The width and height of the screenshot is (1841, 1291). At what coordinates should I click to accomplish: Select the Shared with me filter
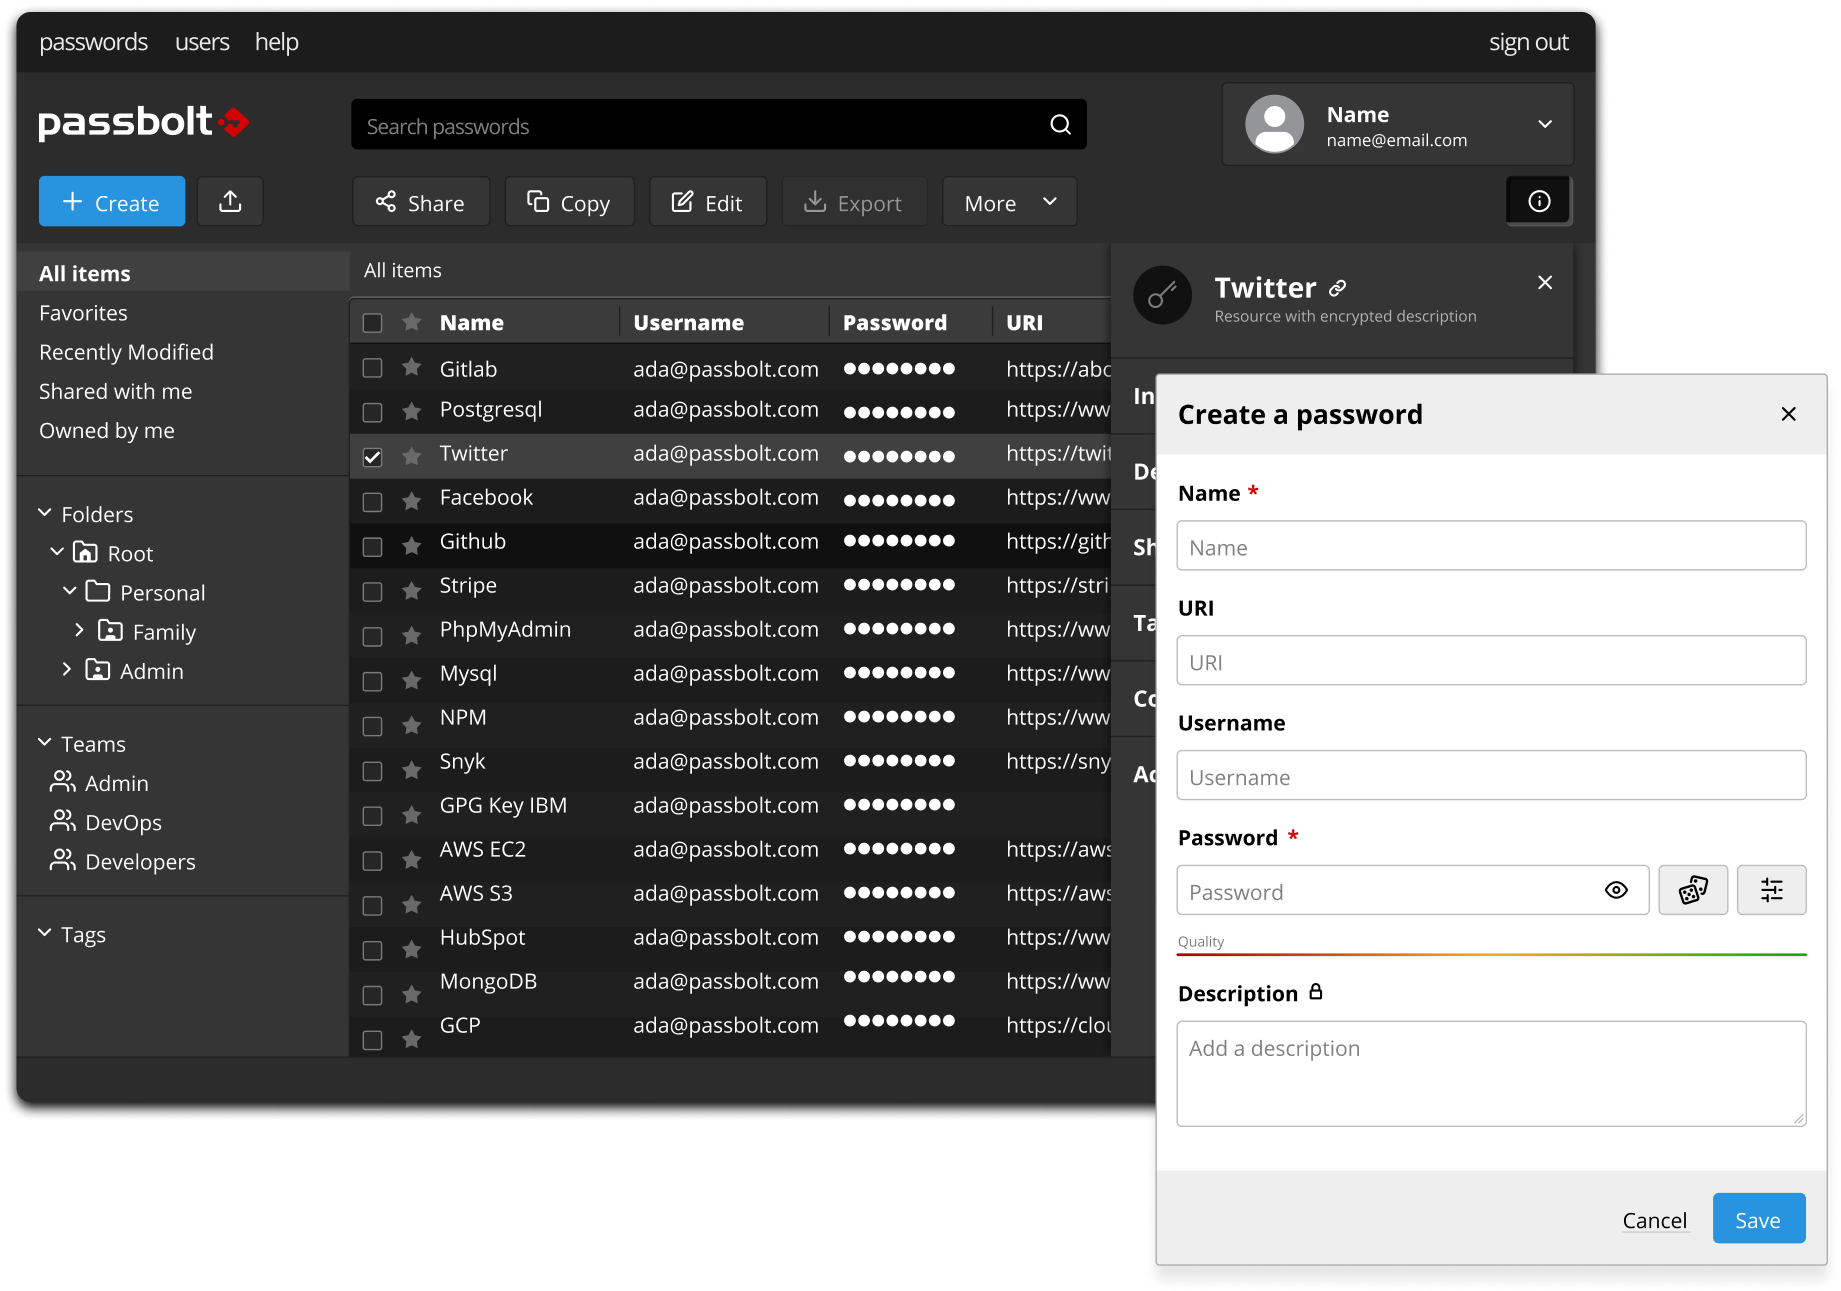coord(115,391)
